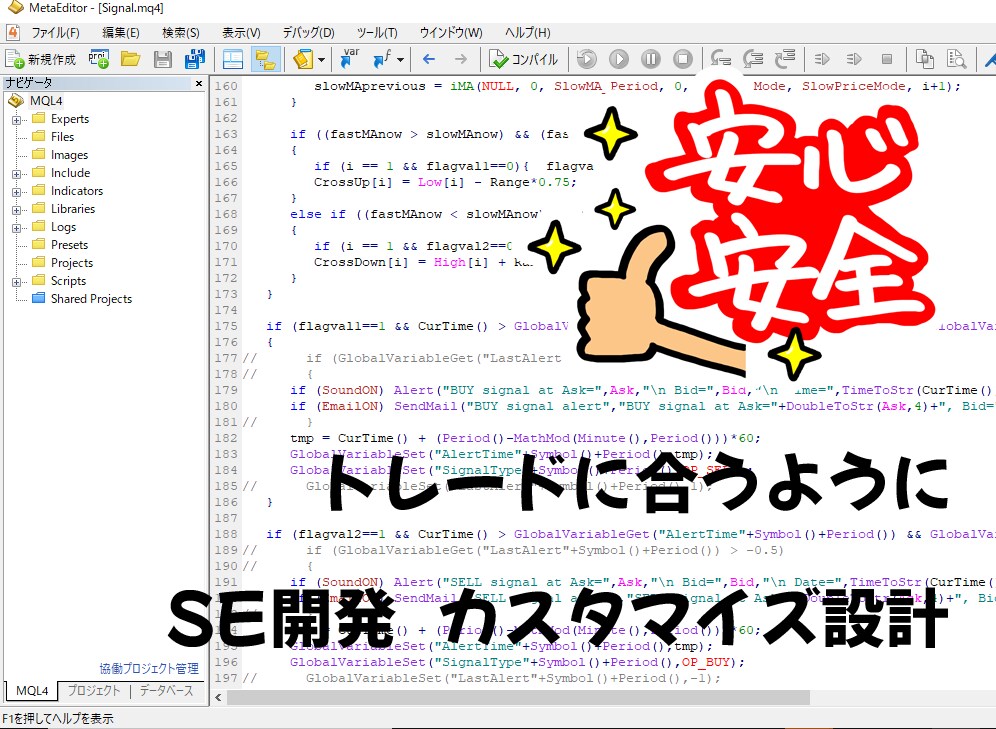Navigate forward with the gray right arrow
This screenshot has width=996, height=729.
coord(461,60)
